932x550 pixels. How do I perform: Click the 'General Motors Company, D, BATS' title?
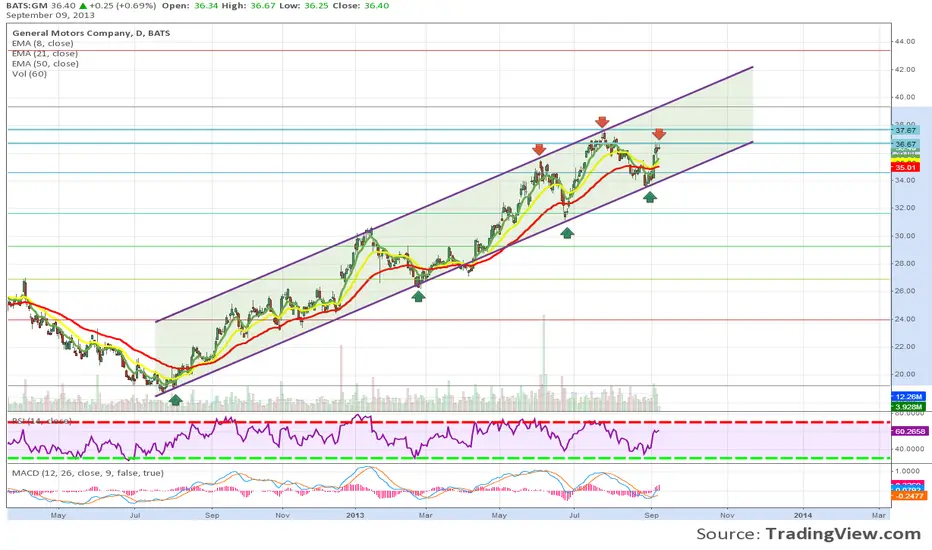(x=91, y=33)
